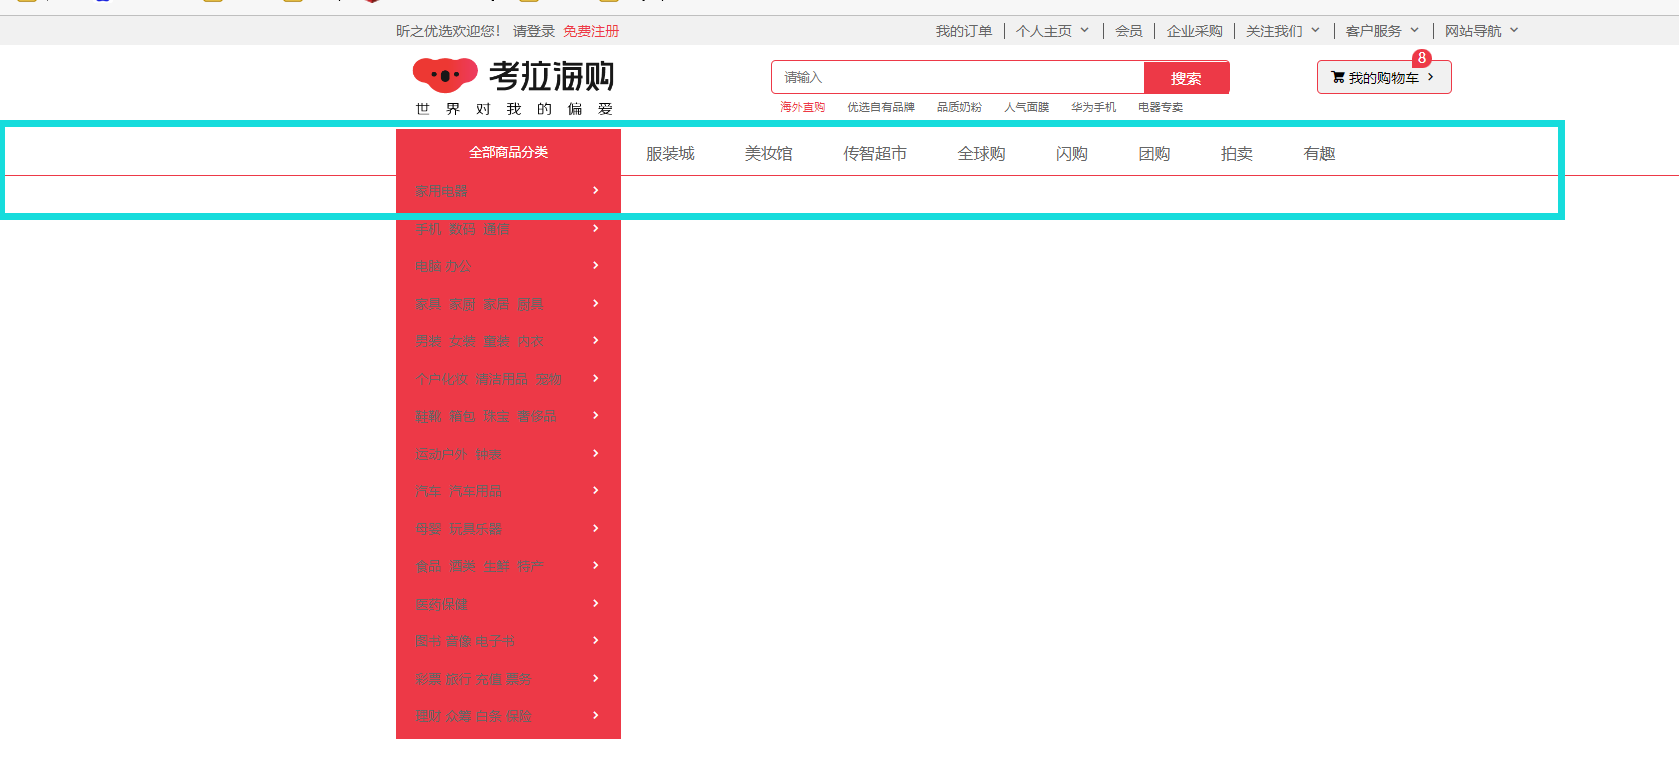The height and width of the screenshot is (763, 1679).
Task: Select 生鲜 in the category list
Action: (x=496, y=566)
